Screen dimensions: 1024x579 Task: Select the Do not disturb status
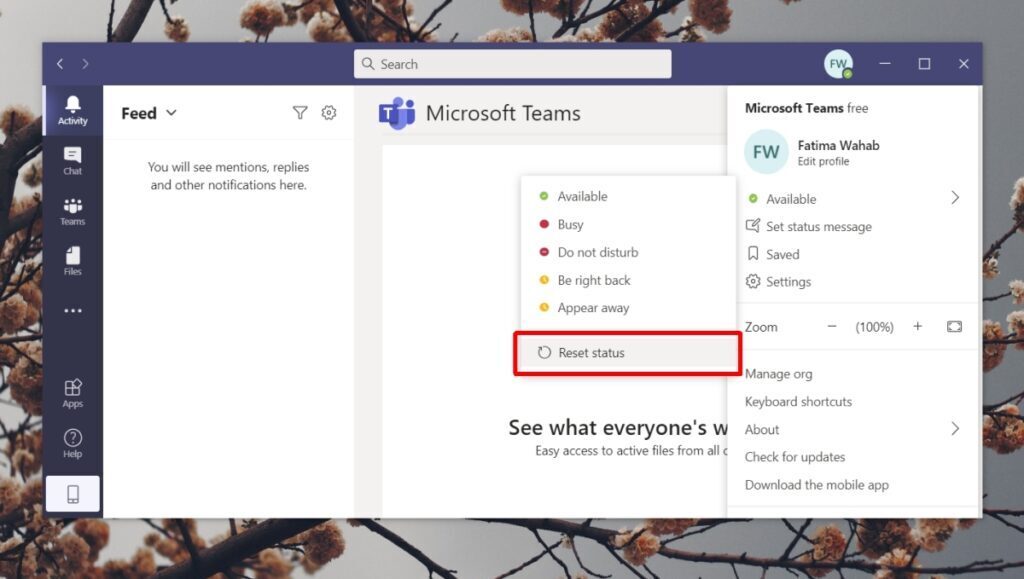tap(596, 252)
